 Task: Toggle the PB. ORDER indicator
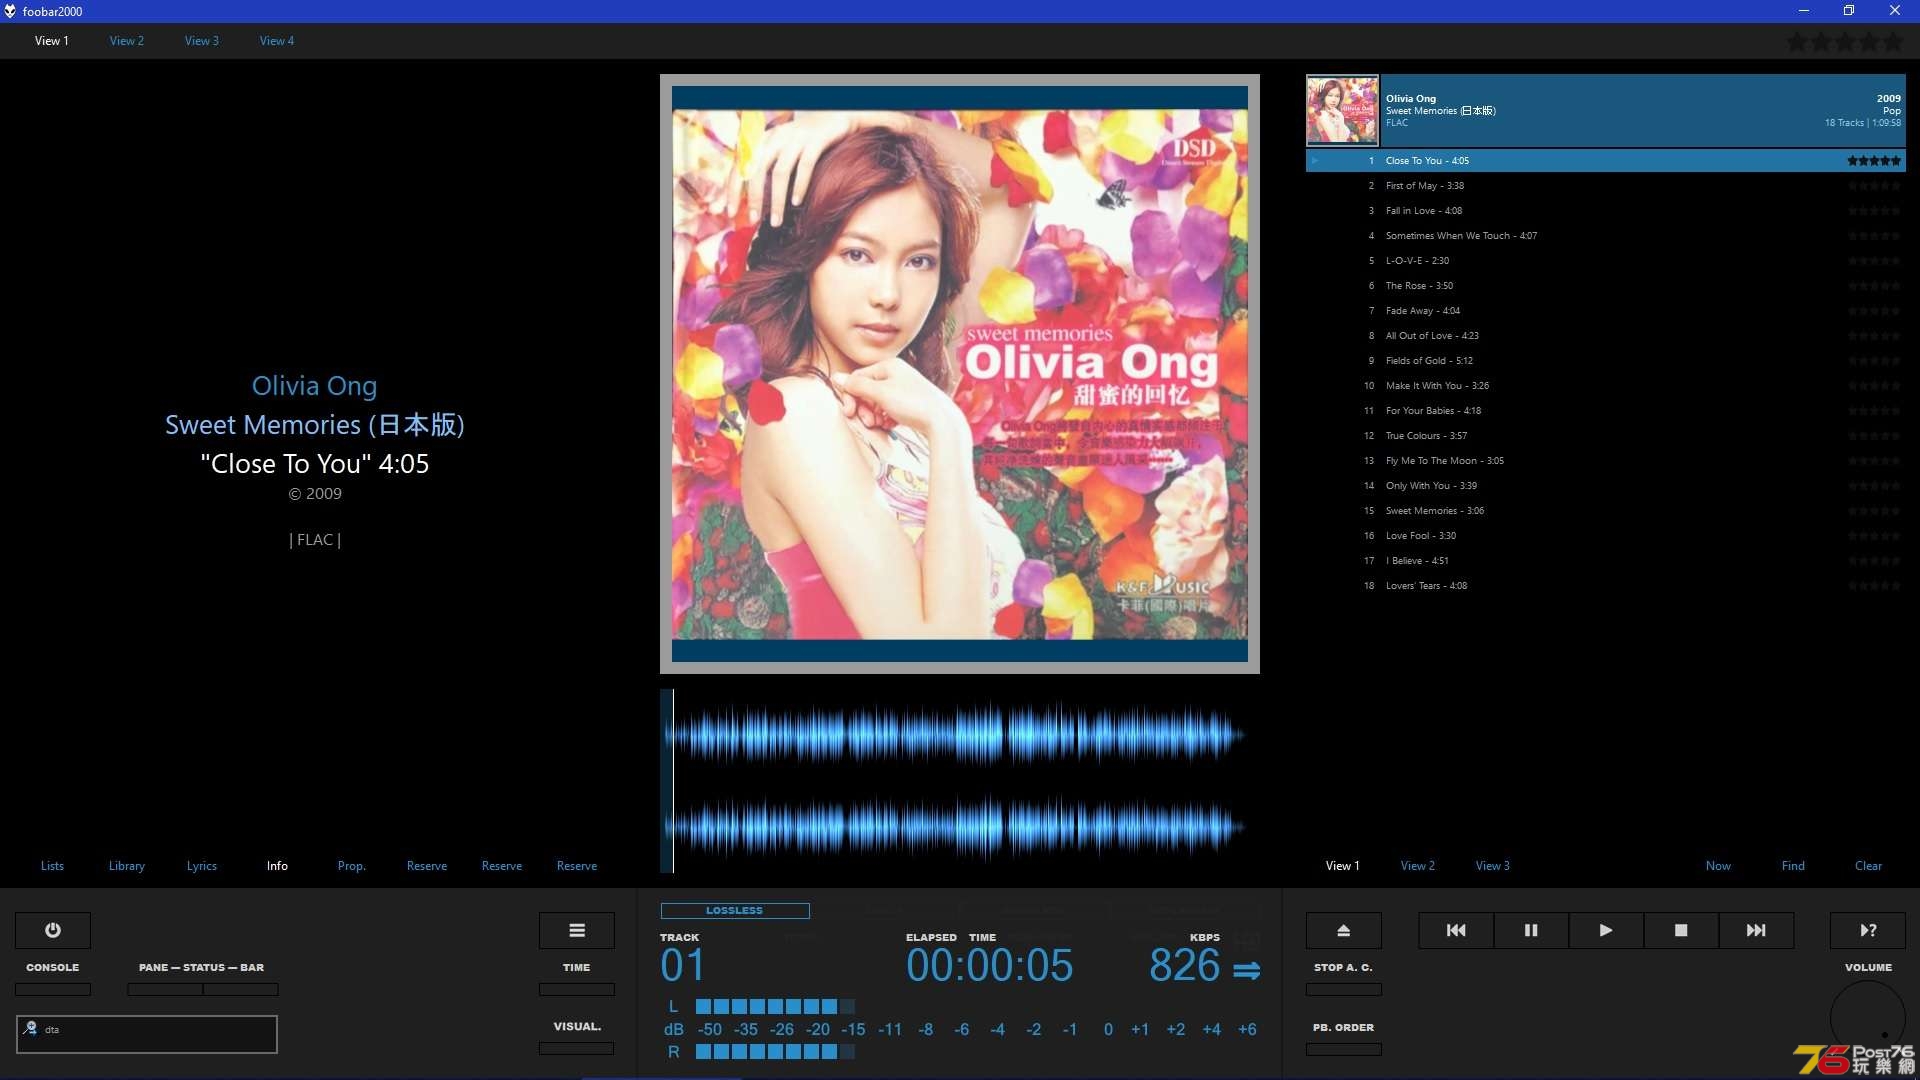tap(1344, 1049)
